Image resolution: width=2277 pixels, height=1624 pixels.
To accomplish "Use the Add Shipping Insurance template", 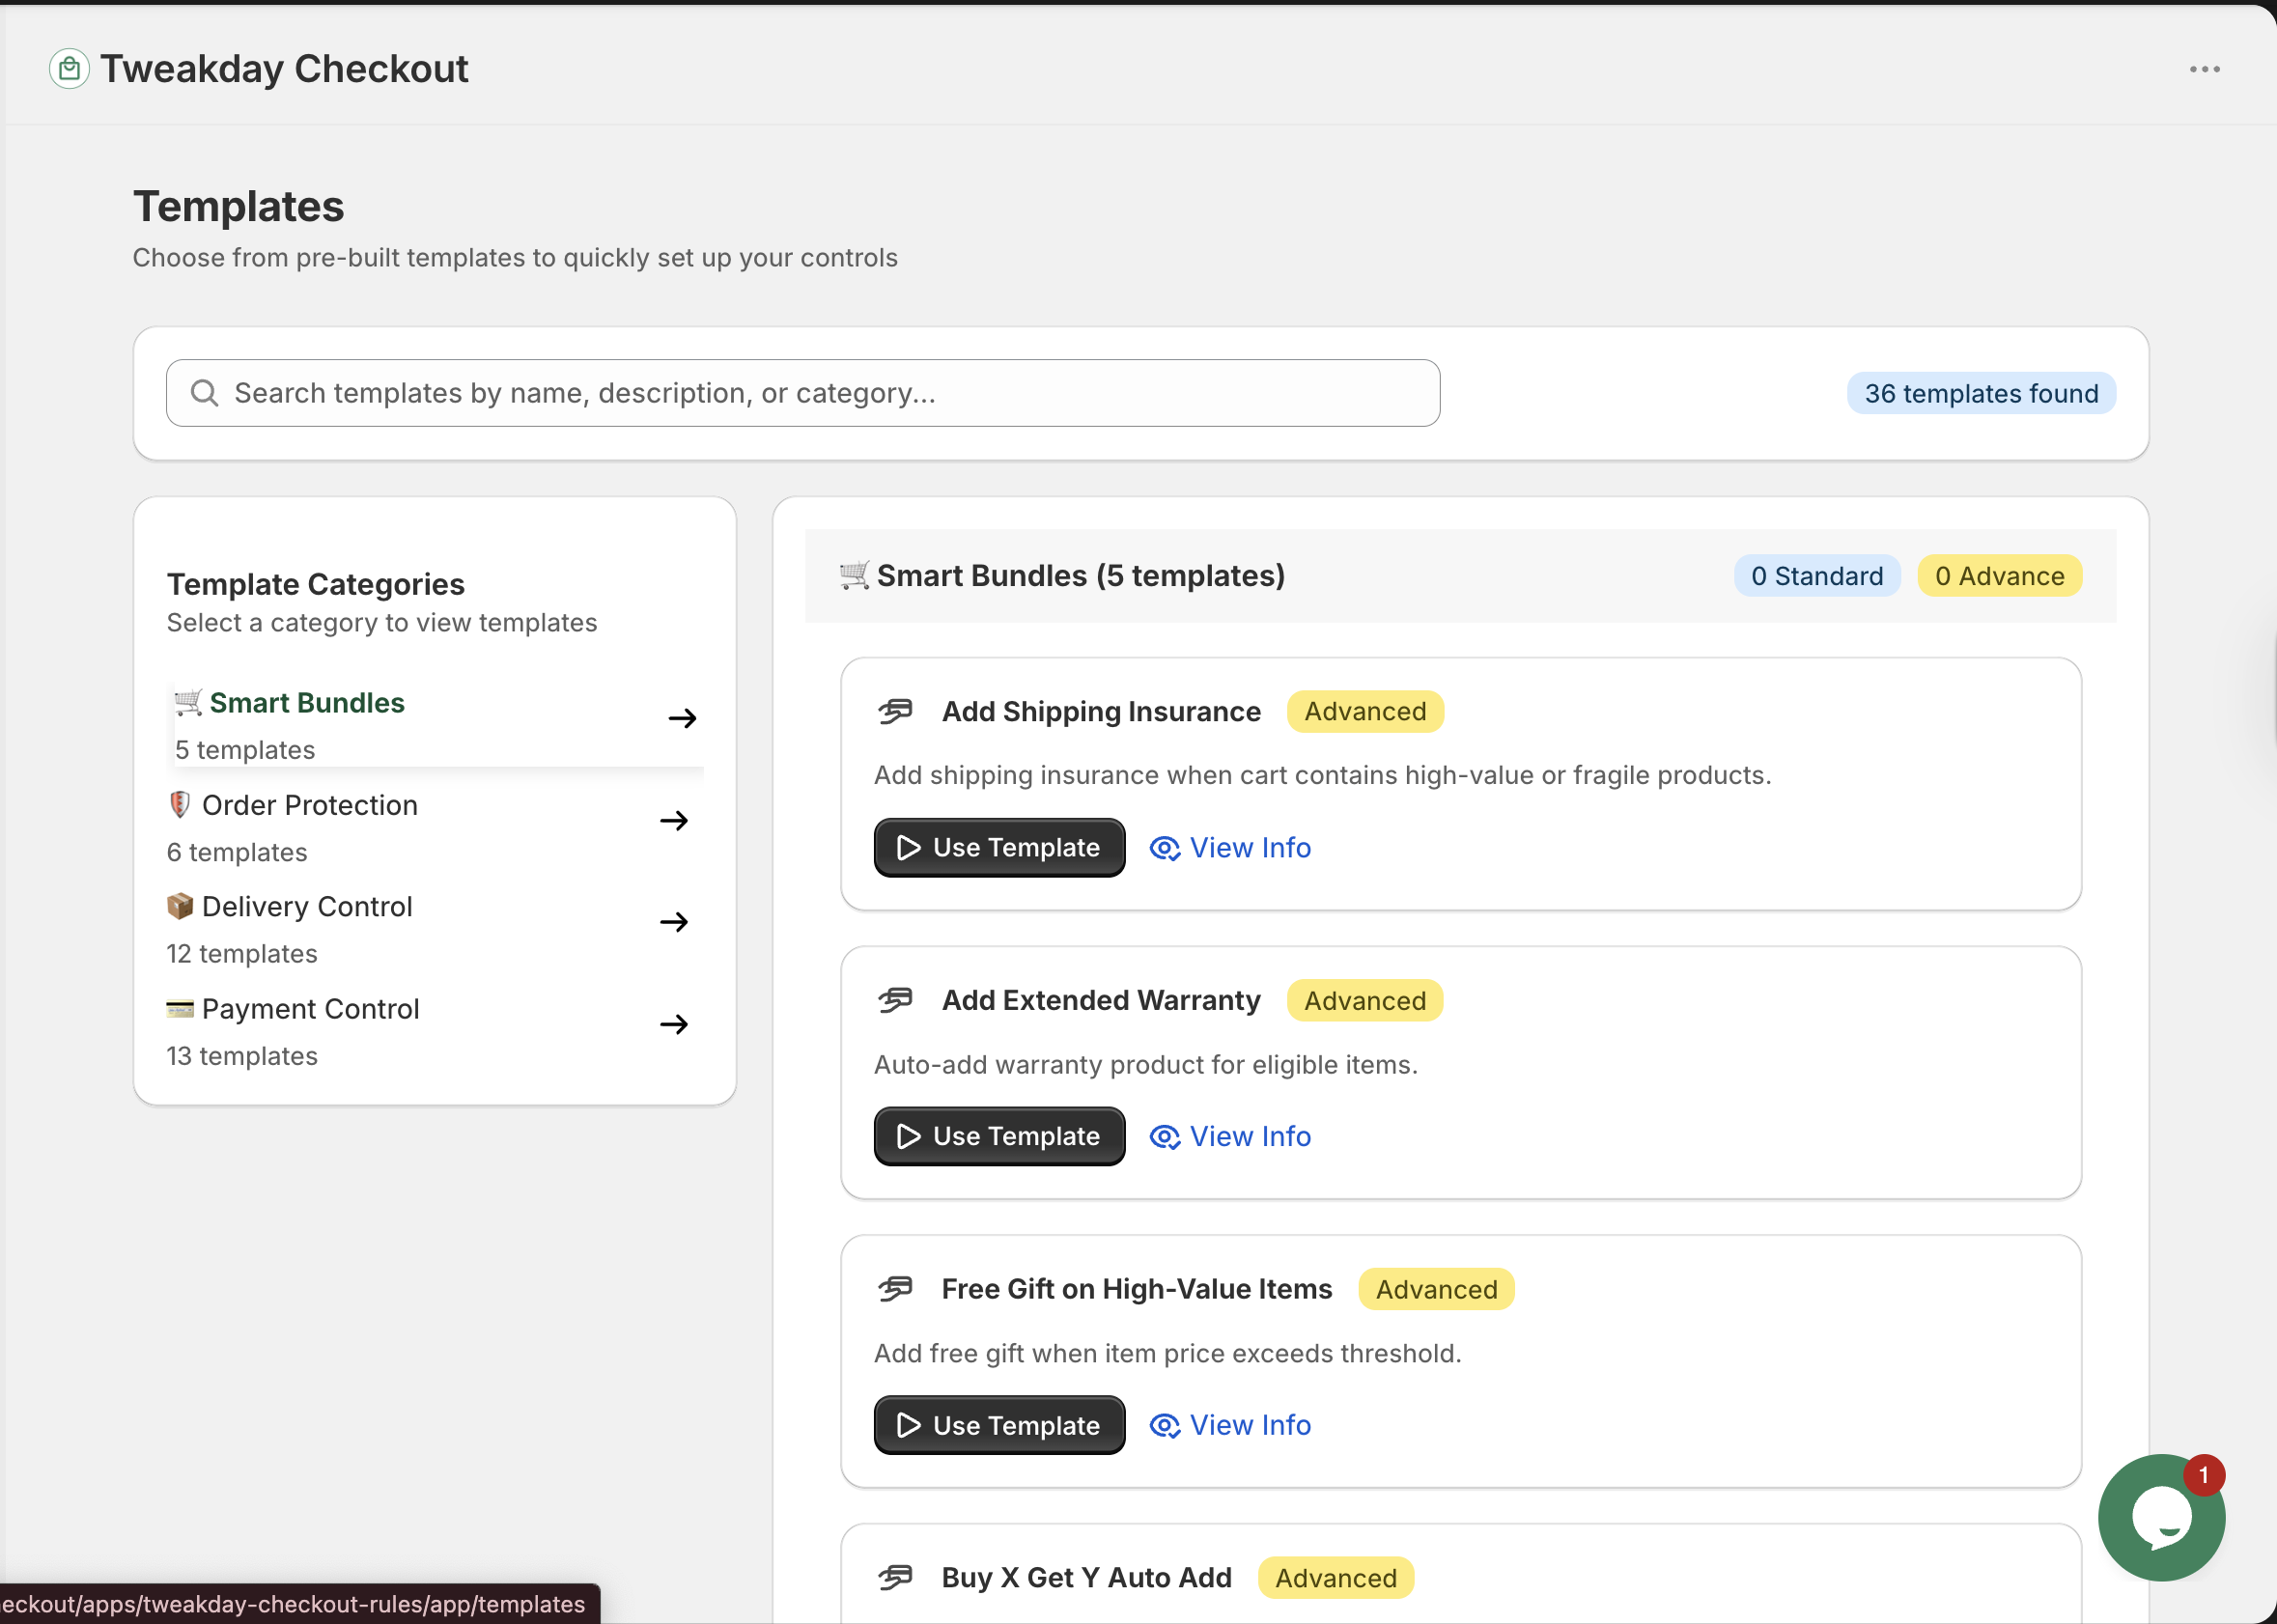I will [999, 847].
